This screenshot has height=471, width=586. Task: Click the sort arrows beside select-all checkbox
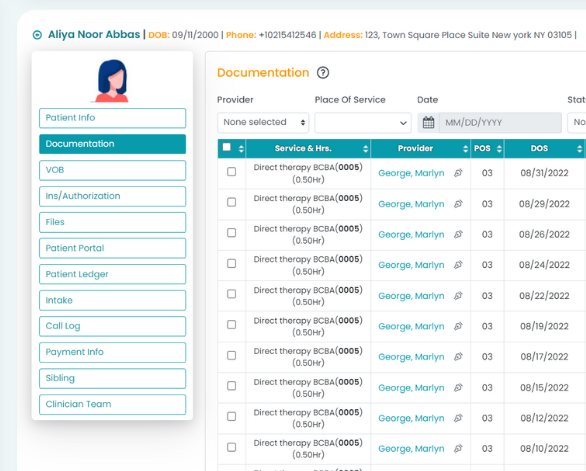pyautogui.click(x=241, y=149)
